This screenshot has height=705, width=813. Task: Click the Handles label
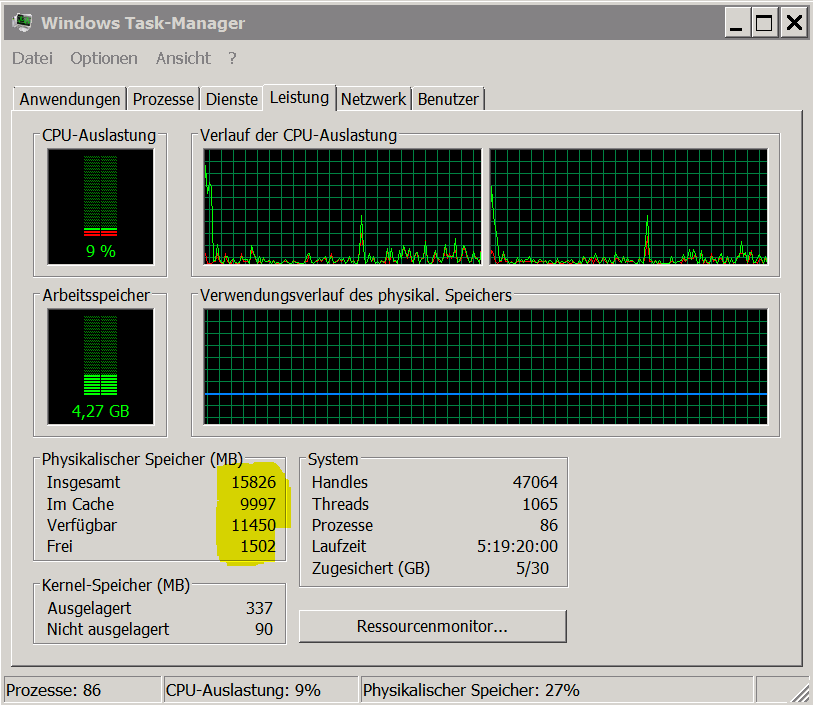tap(340, 482)
